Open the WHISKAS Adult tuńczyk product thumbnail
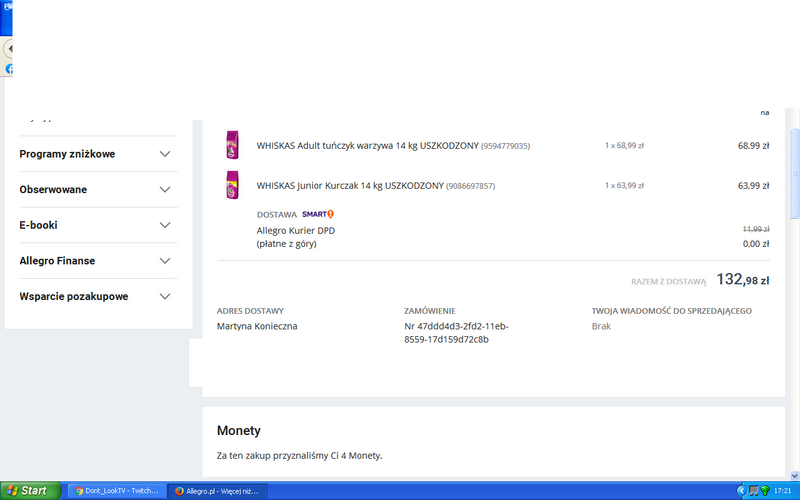This screenshot has height=500, width=800. point(233,145)
